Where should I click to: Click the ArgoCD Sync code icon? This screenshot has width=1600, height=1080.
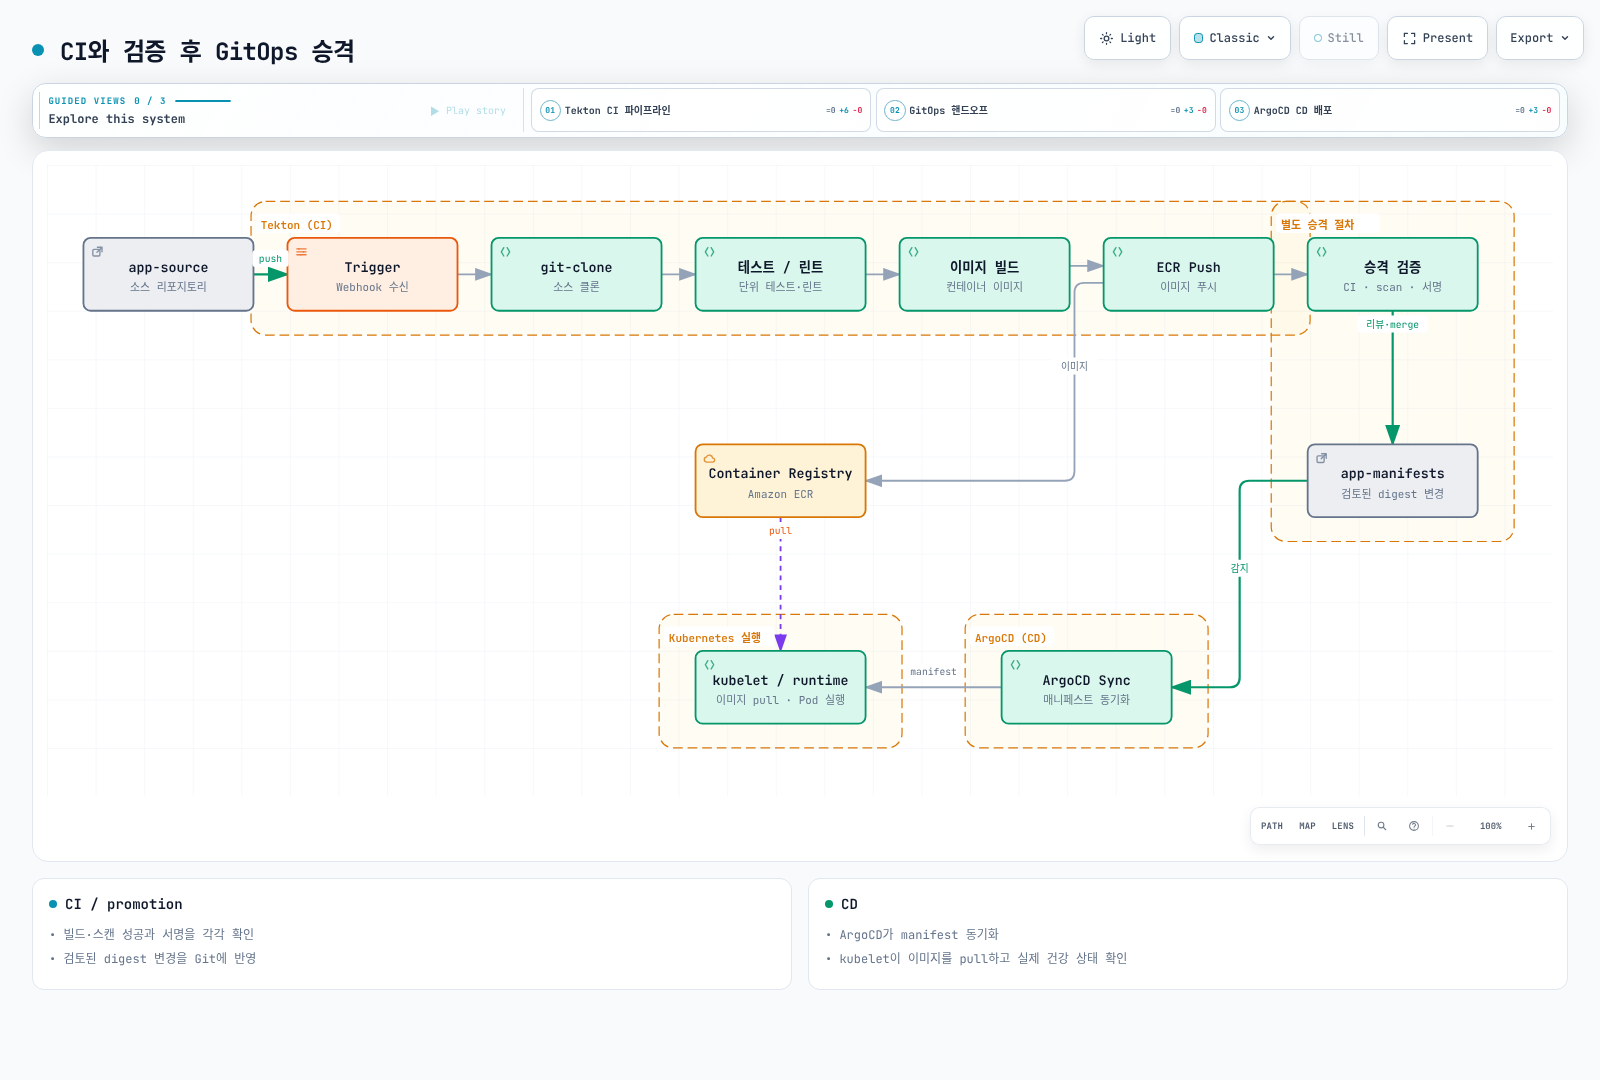click(x=1016, y=665)
